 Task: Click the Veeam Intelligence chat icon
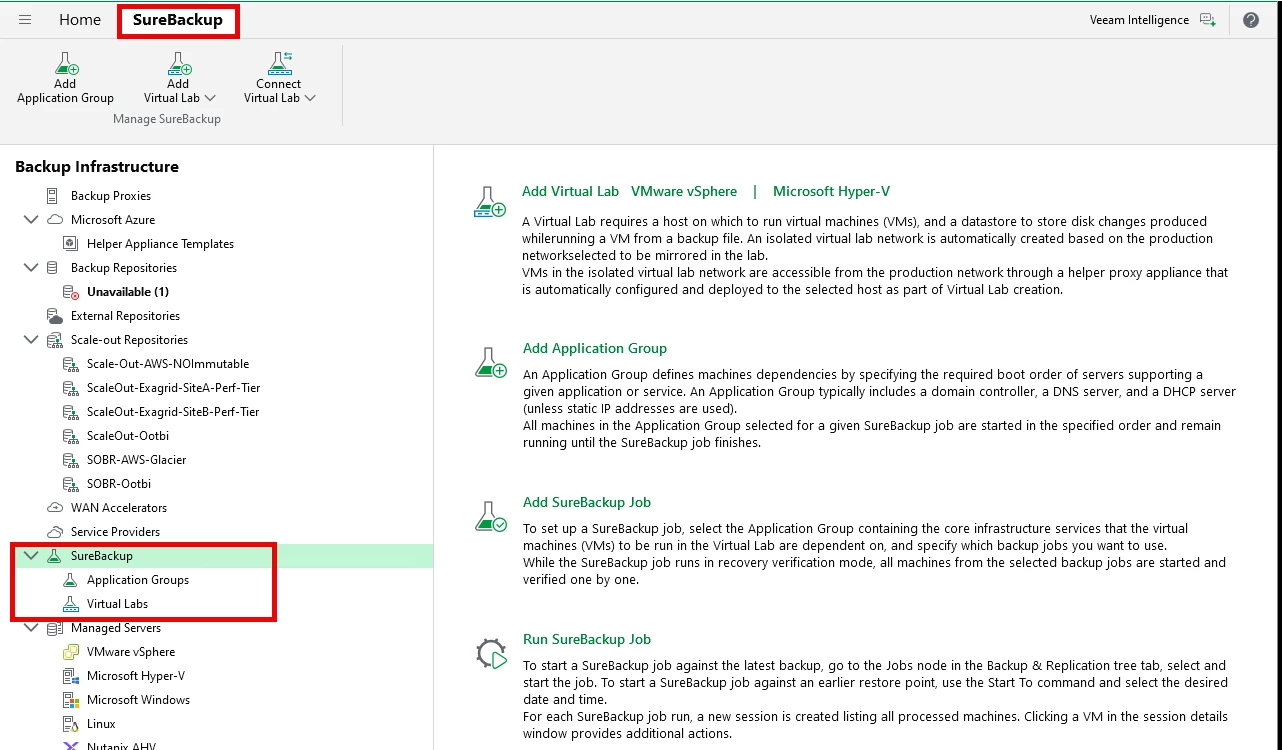tap(1208, 20)
